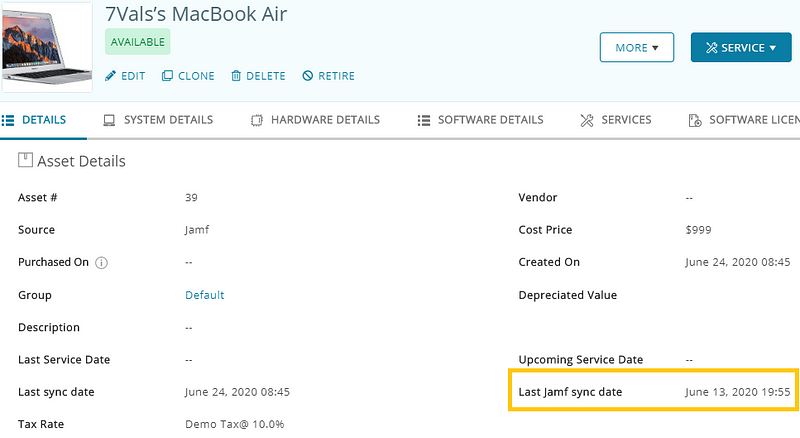
Task: Click the Retire ban icon
Action: [x=308, y=76]
